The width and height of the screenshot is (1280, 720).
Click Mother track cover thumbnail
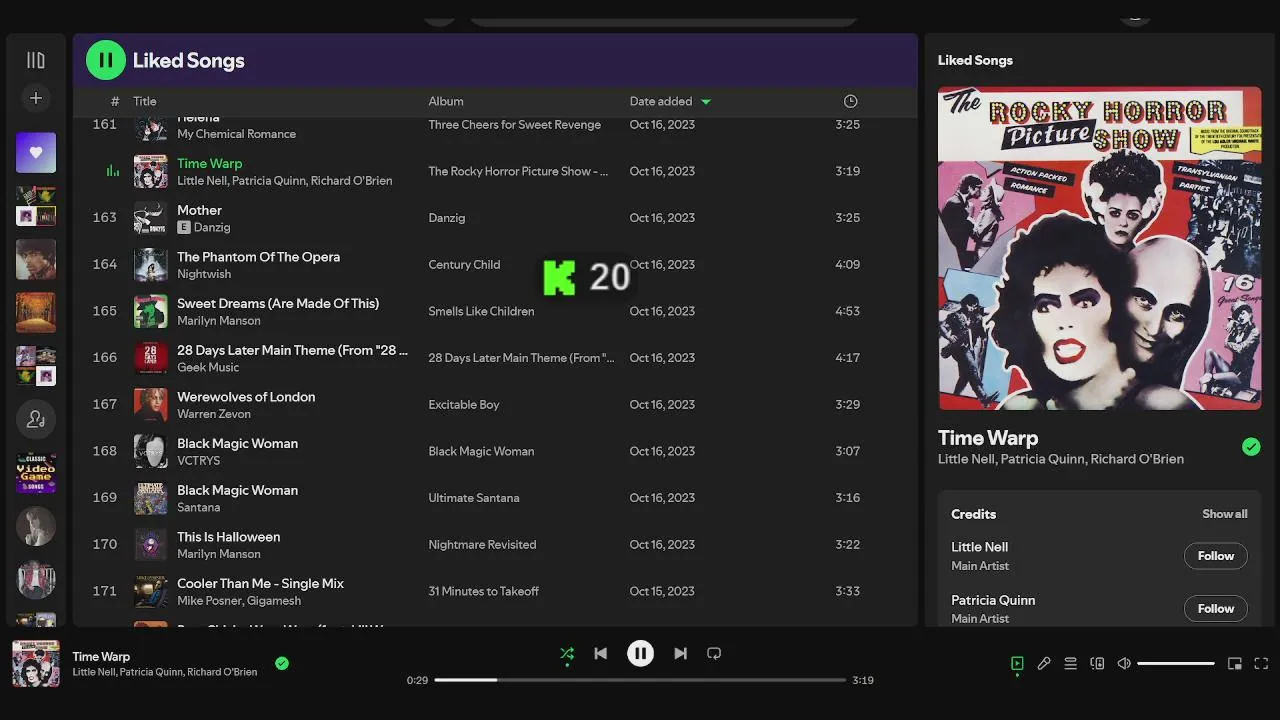pos(151,218)
